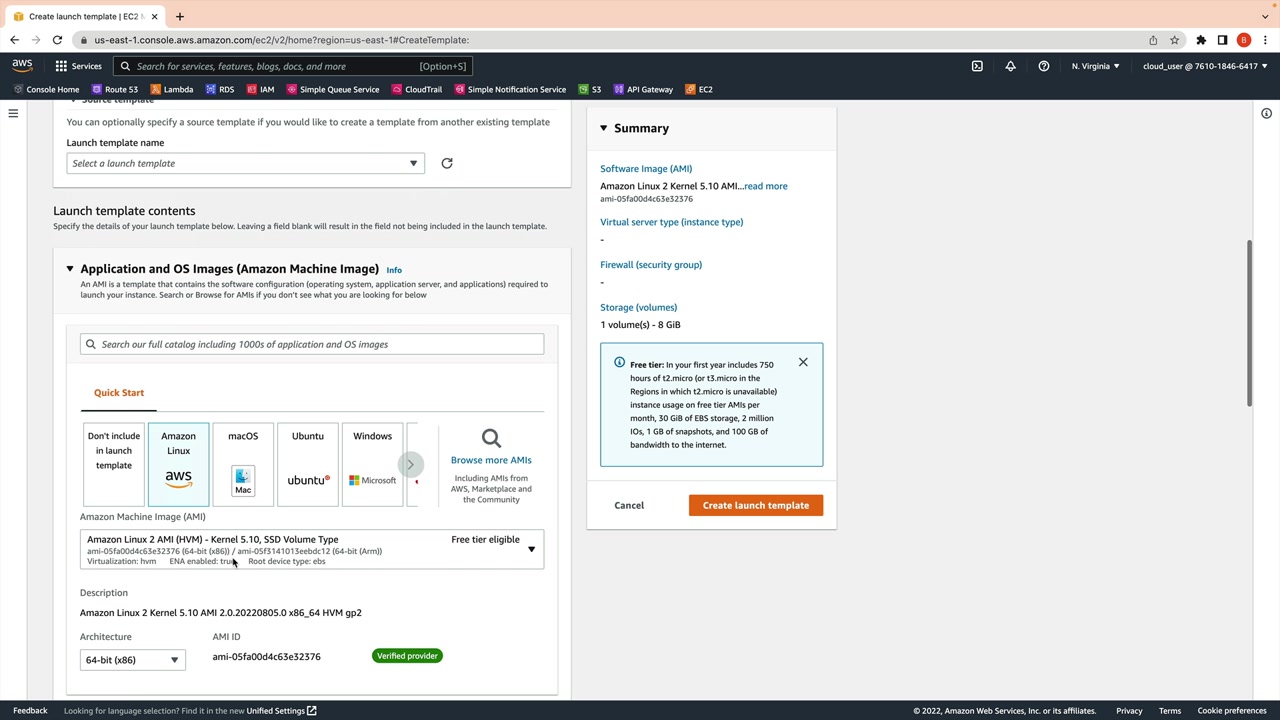This screenshot has height=720, width=1280.
Task: Open the Architecture 64-bit (x86) dropdown
Action: 132,660
